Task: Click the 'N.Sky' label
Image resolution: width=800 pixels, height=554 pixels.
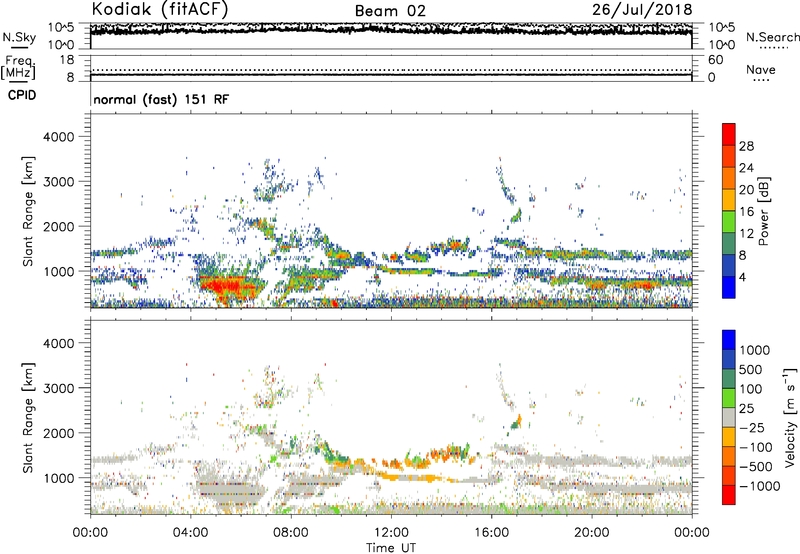Action: pos(19,37)
